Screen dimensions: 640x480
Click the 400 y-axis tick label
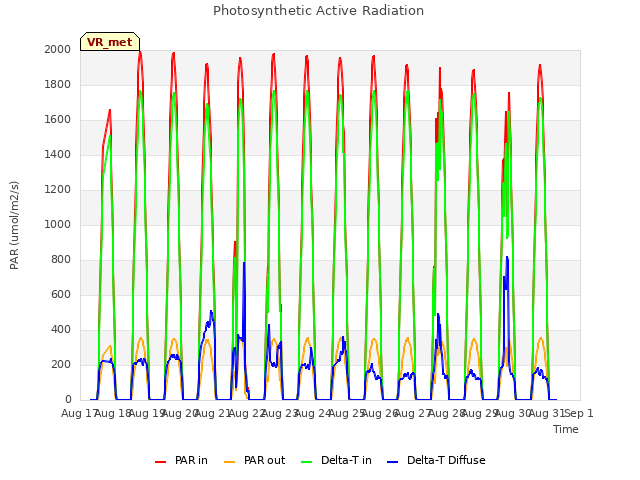61,330
